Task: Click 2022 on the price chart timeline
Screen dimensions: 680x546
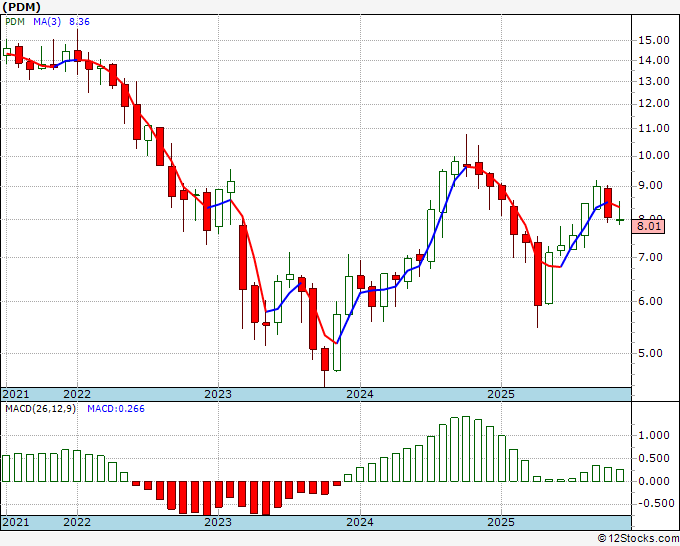Action: point(77,394)
